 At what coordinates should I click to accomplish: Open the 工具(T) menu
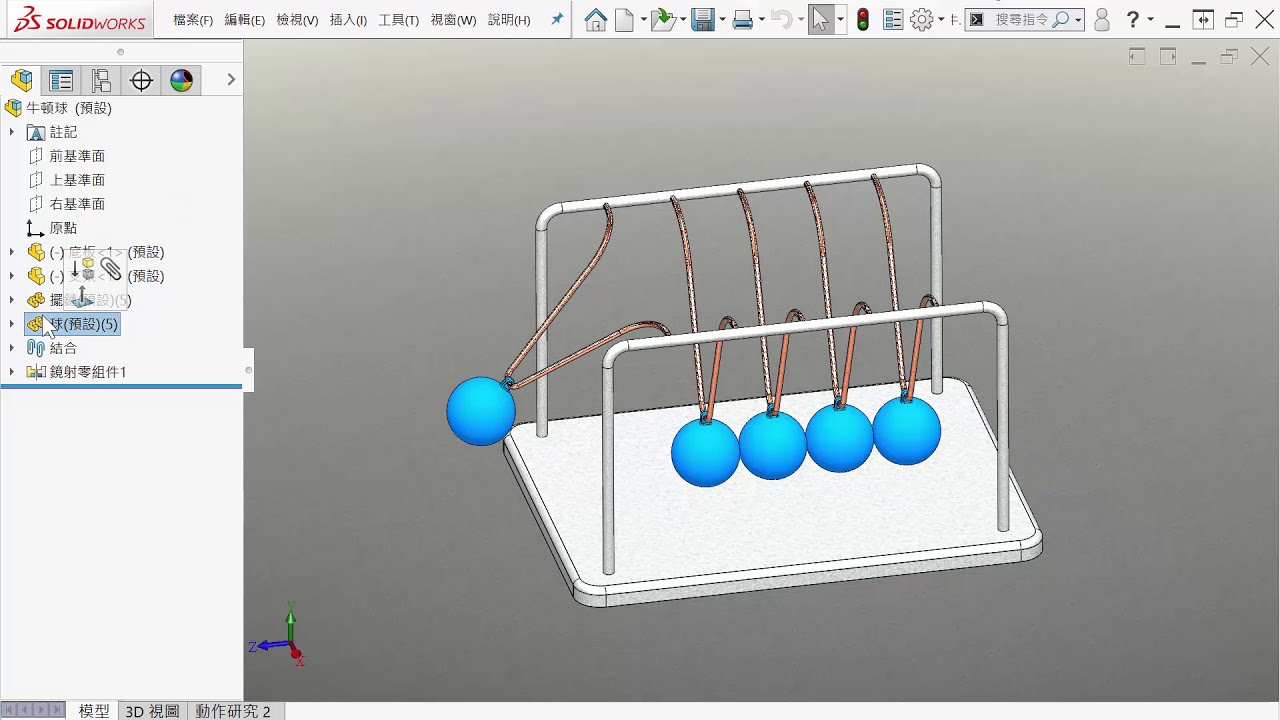click(x=398, y=20)
